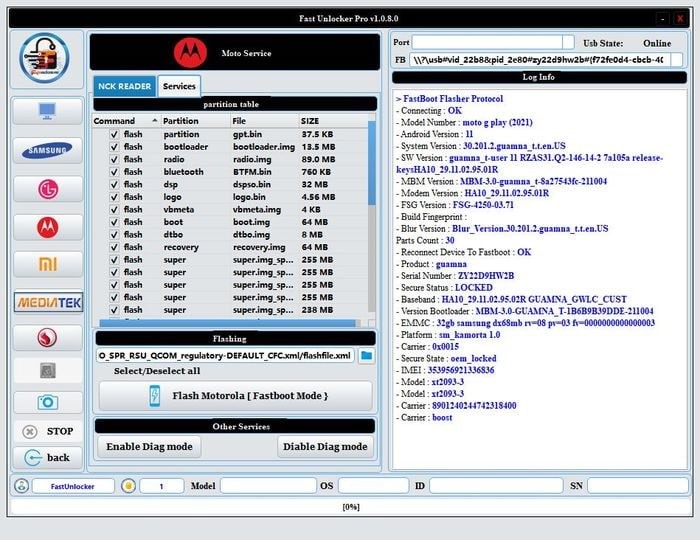Select the LG brand icon
This screenshot has width=700, height=540.
(x=47, y=189)
